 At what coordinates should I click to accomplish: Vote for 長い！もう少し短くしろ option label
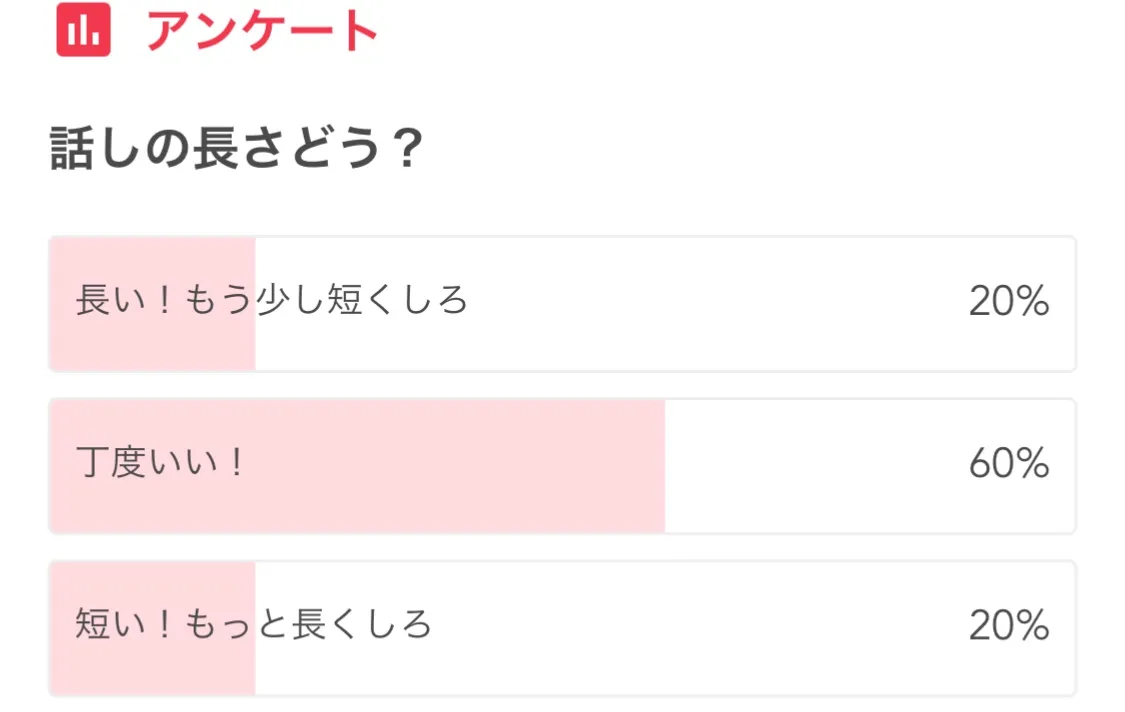(272, 300)
